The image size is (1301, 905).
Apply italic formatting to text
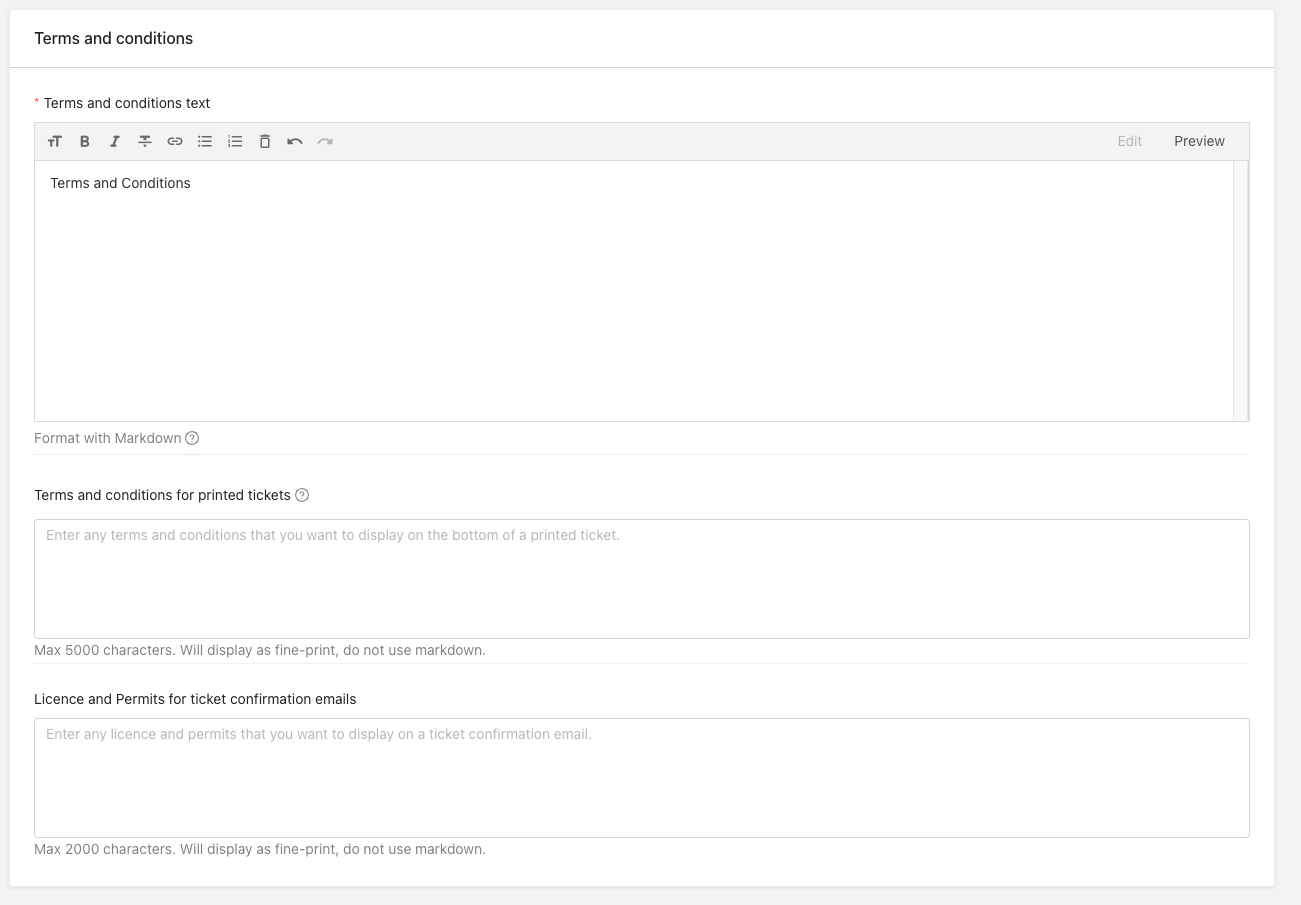(x=115, y=142)
